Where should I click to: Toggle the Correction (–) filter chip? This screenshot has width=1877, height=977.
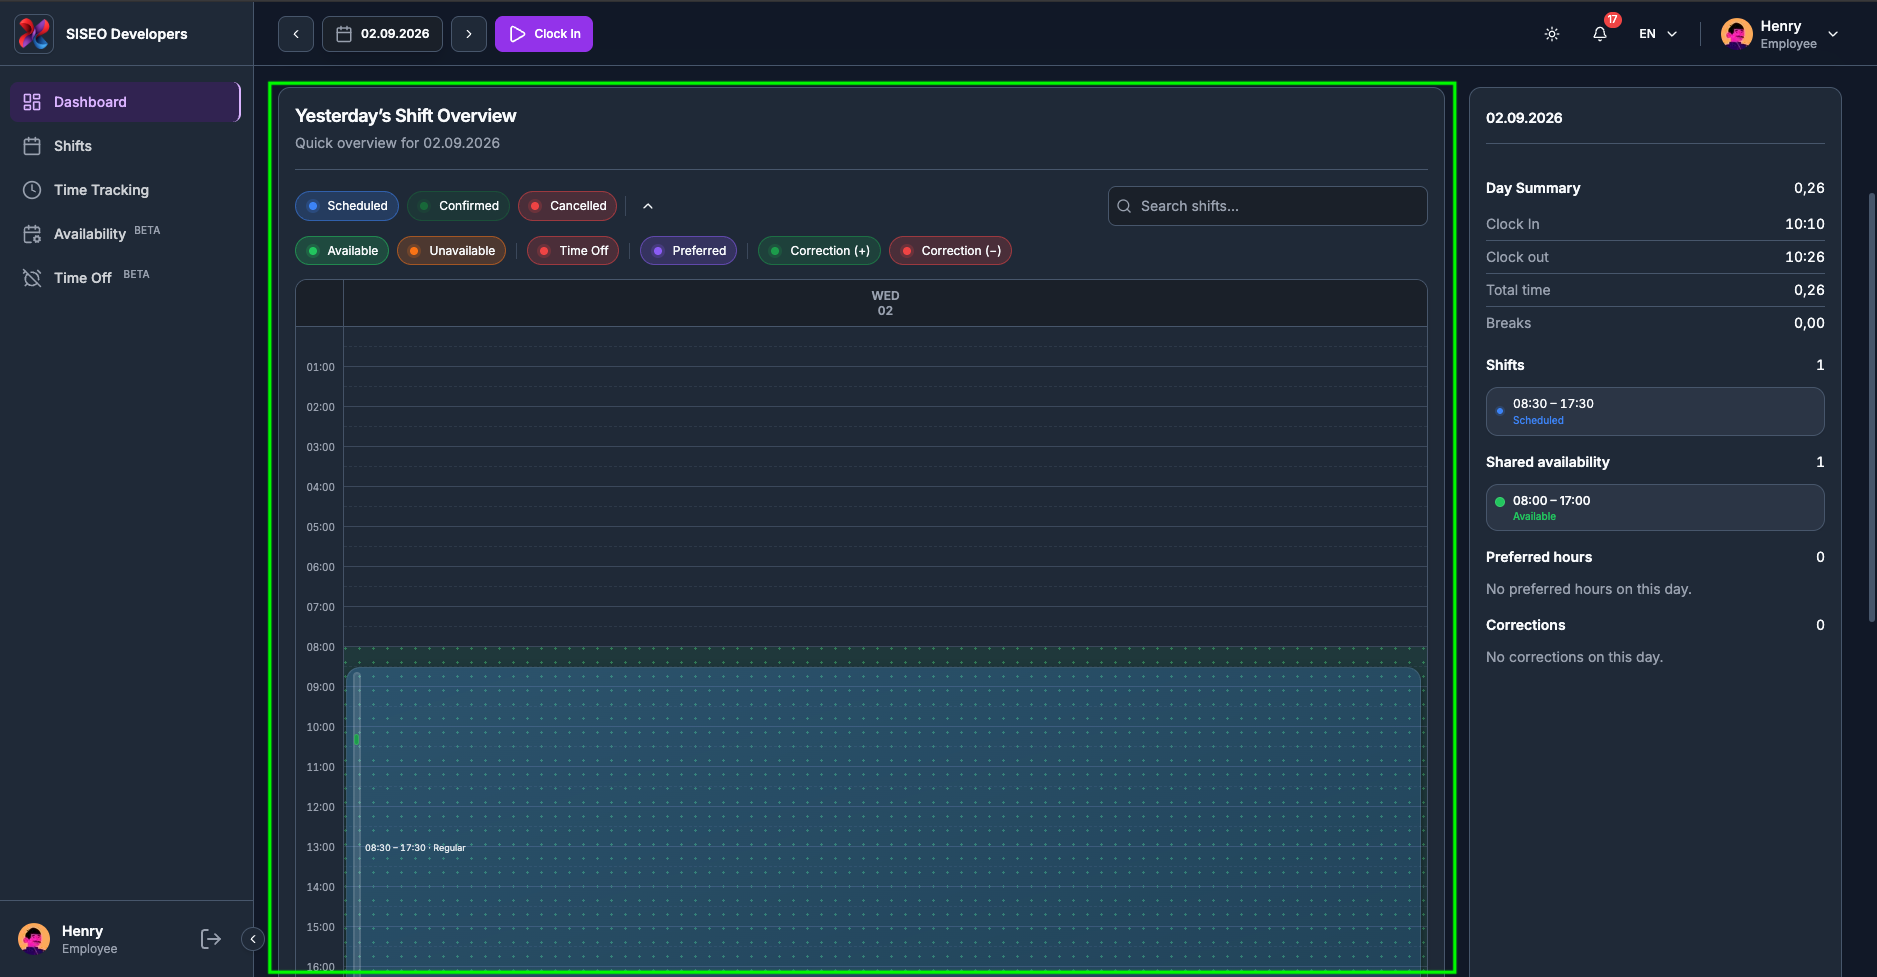tap(951, 251)
